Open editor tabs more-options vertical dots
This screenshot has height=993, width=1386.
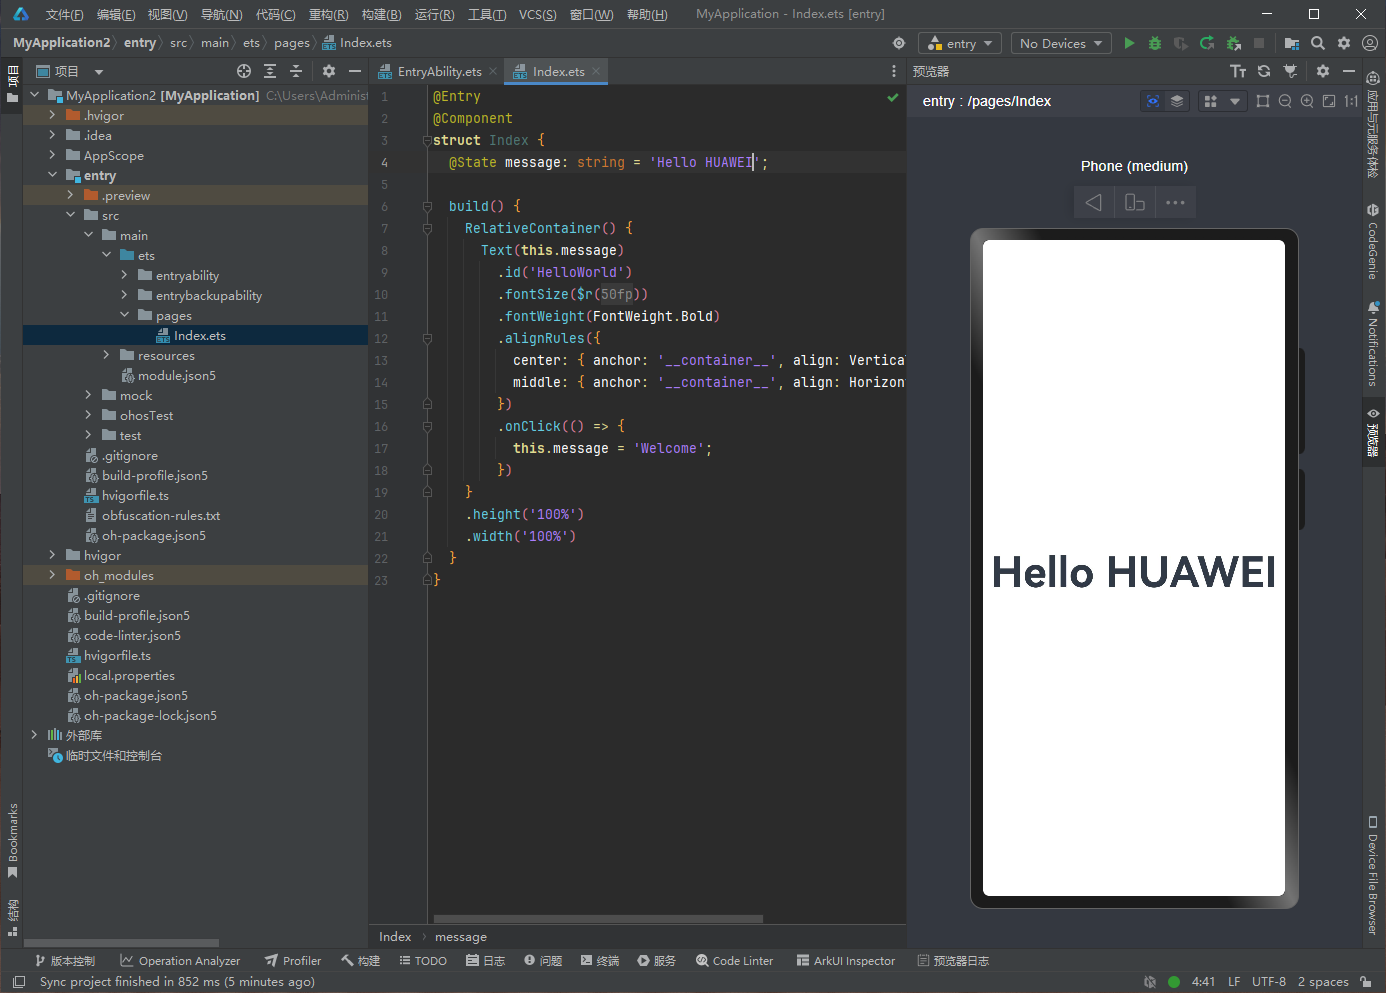pos(894,71)
